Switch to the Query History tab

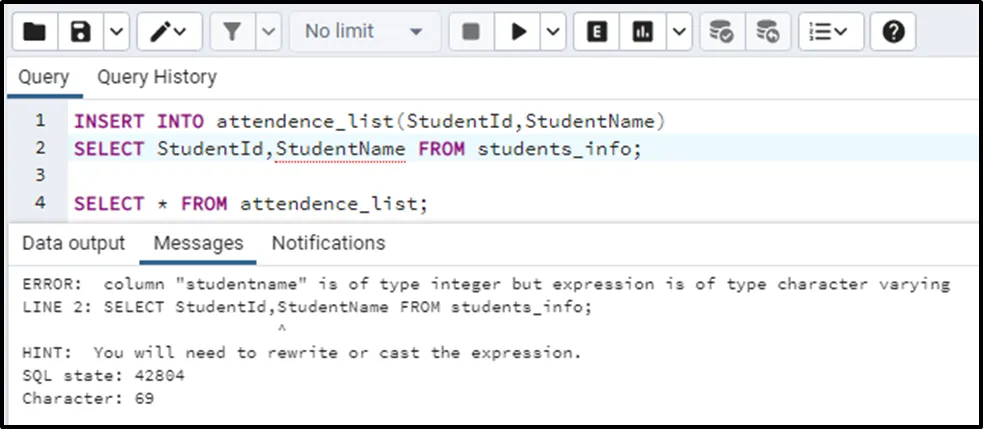[x=156, y=77]
